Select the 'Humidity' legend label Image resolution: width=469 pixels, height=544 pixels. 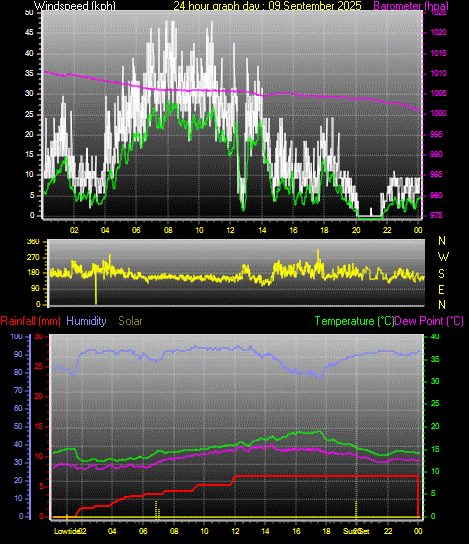[x=86, y=321]
